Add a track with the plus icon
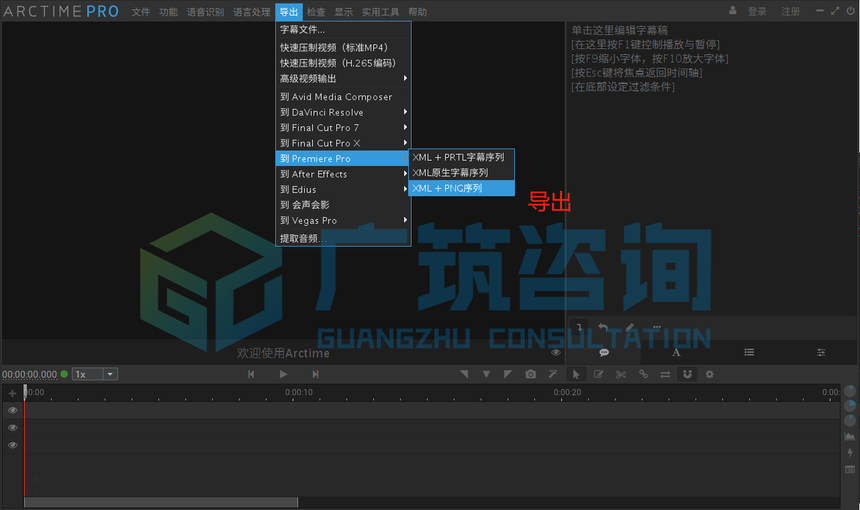 pos(12,393)
